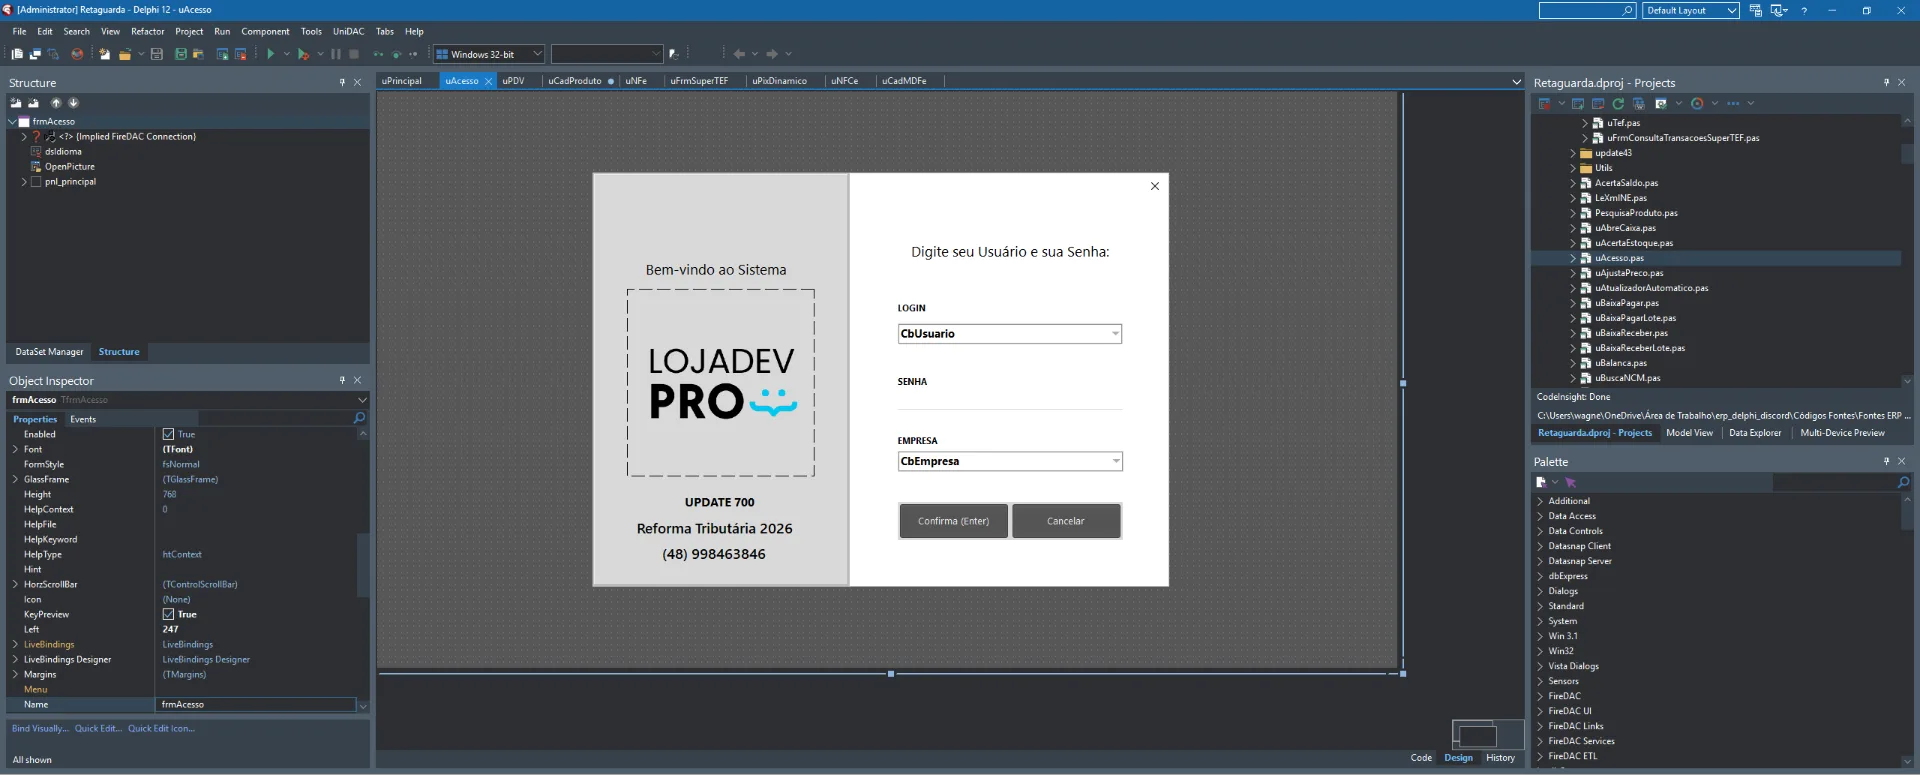1920x775 pixels.
Task: Click the green Refresh icon in Projects panel
Action: click(1618, 103)
